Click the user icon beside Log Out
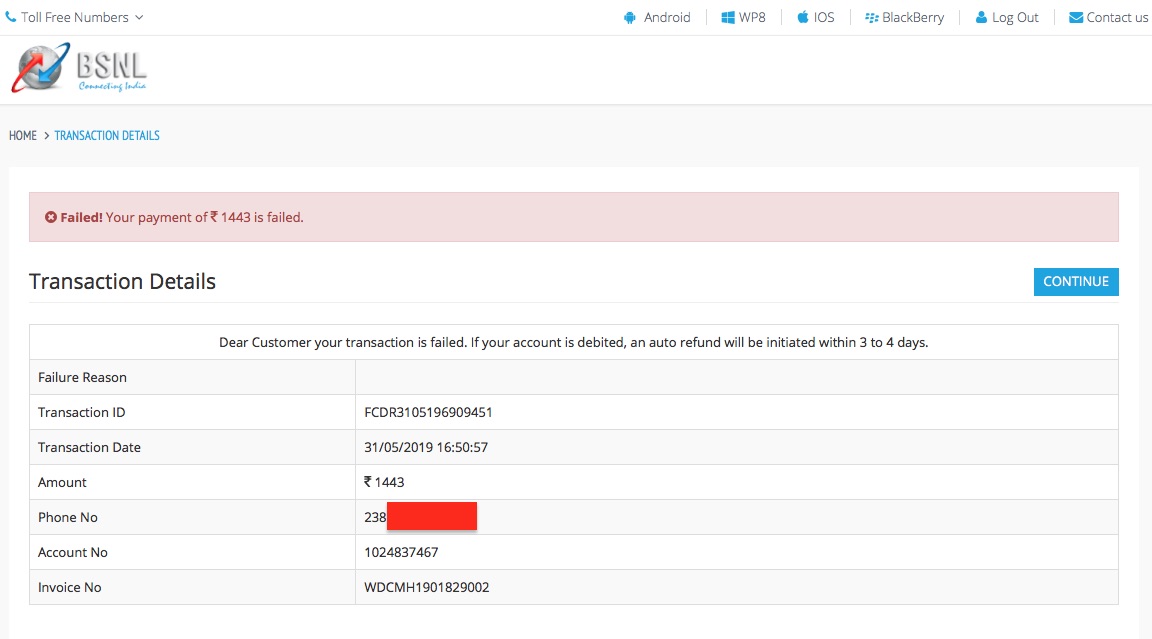Viewport: 1152px width, 639px height. [x=981, y=17]
